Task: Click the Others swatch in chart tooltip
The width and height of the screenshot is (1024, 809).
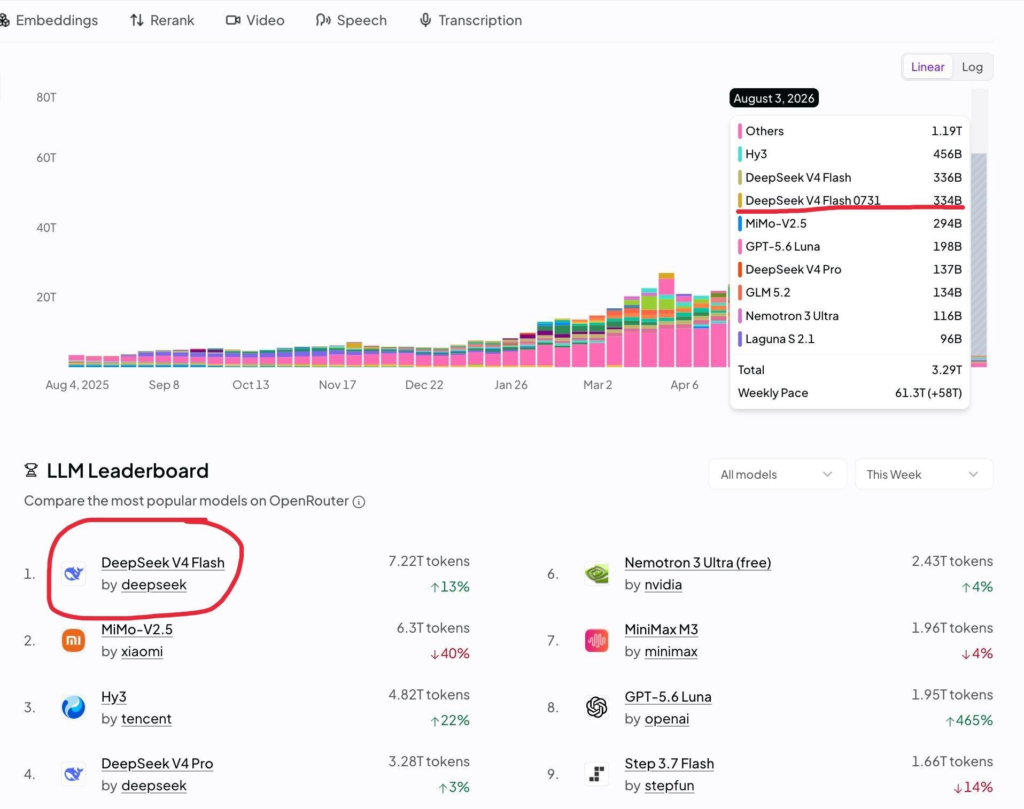Action: 739,131
